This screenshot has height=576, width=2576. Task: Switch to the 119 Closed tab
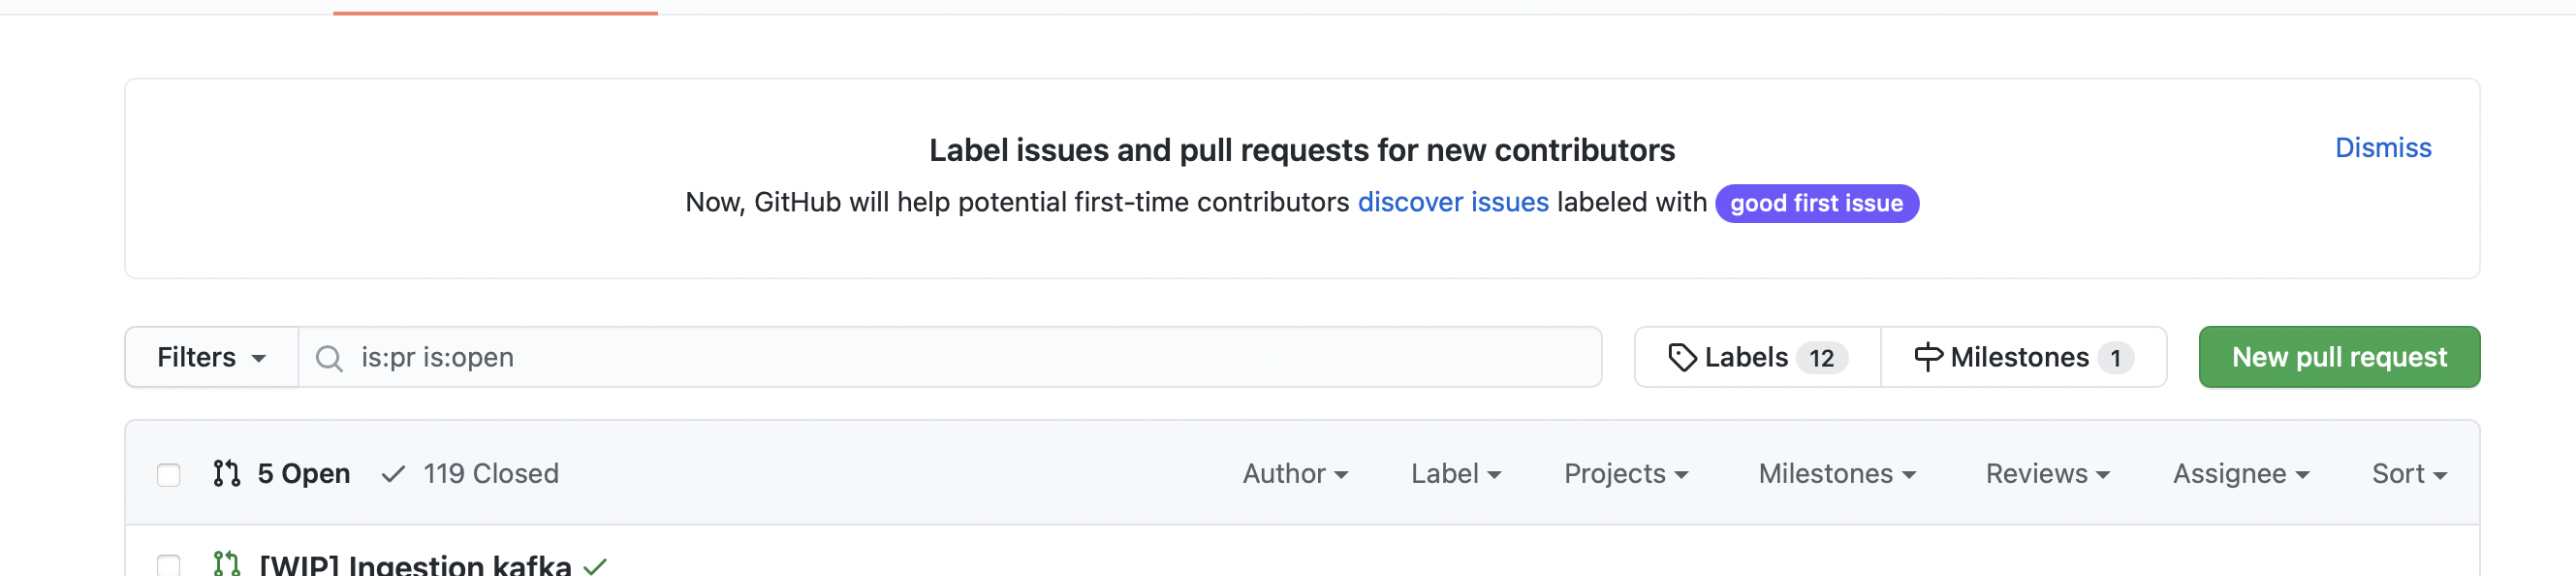[491, 473]
